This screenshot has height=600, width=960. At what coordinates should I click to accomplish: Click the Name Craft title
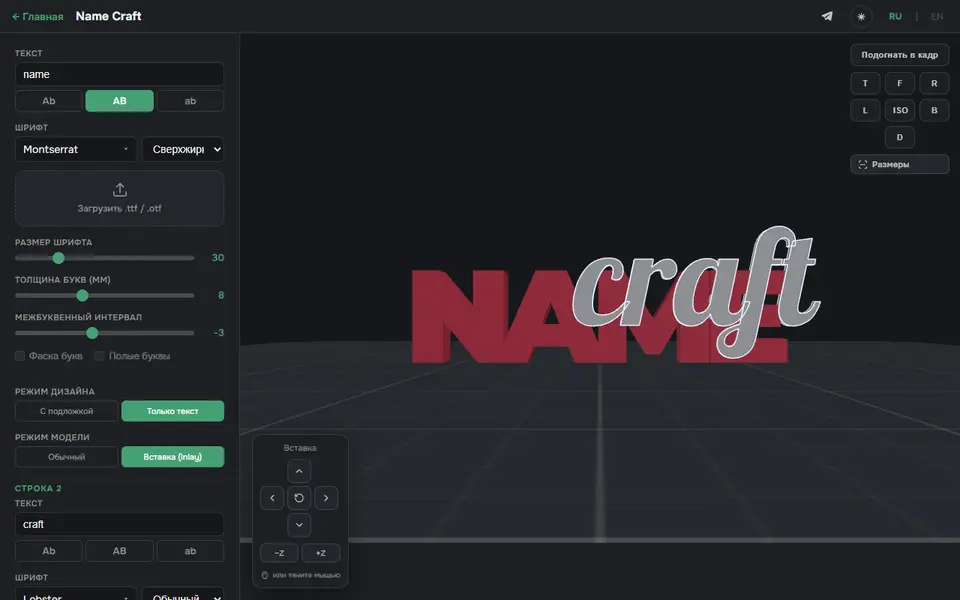pyautogui.click(x=108, y=16)
